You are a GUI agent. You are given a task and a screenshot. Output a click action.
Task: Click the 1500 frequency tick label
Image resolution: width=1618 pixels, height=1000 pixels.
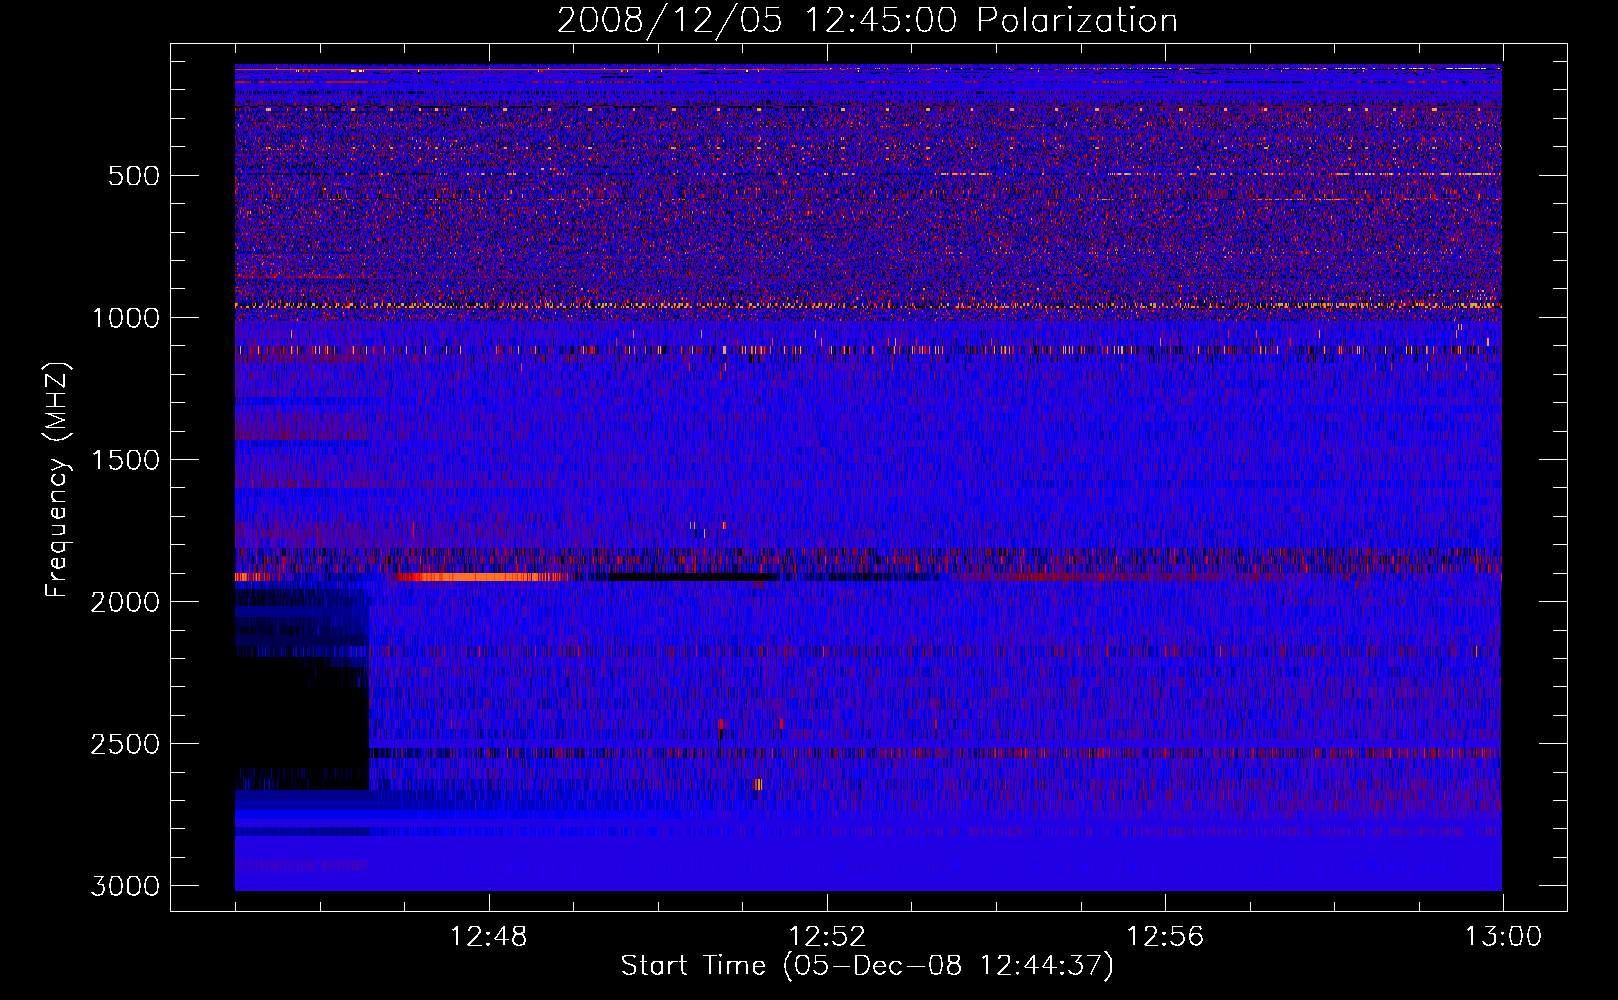125,460
